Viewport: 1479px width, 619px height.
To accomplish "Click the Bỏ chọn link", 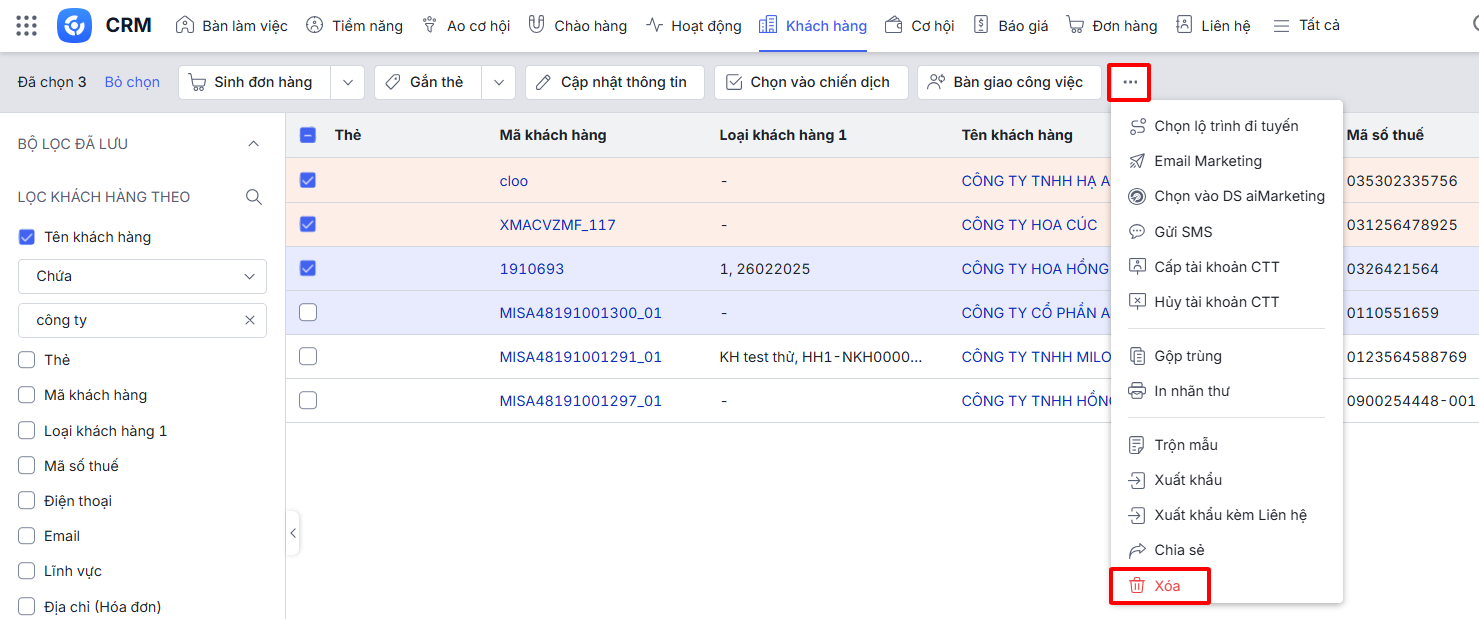I will tap(132, 82).
